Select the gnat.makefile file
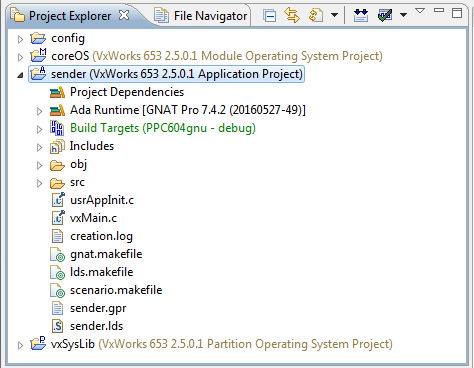The image size is (474, 368). [106, 254]
